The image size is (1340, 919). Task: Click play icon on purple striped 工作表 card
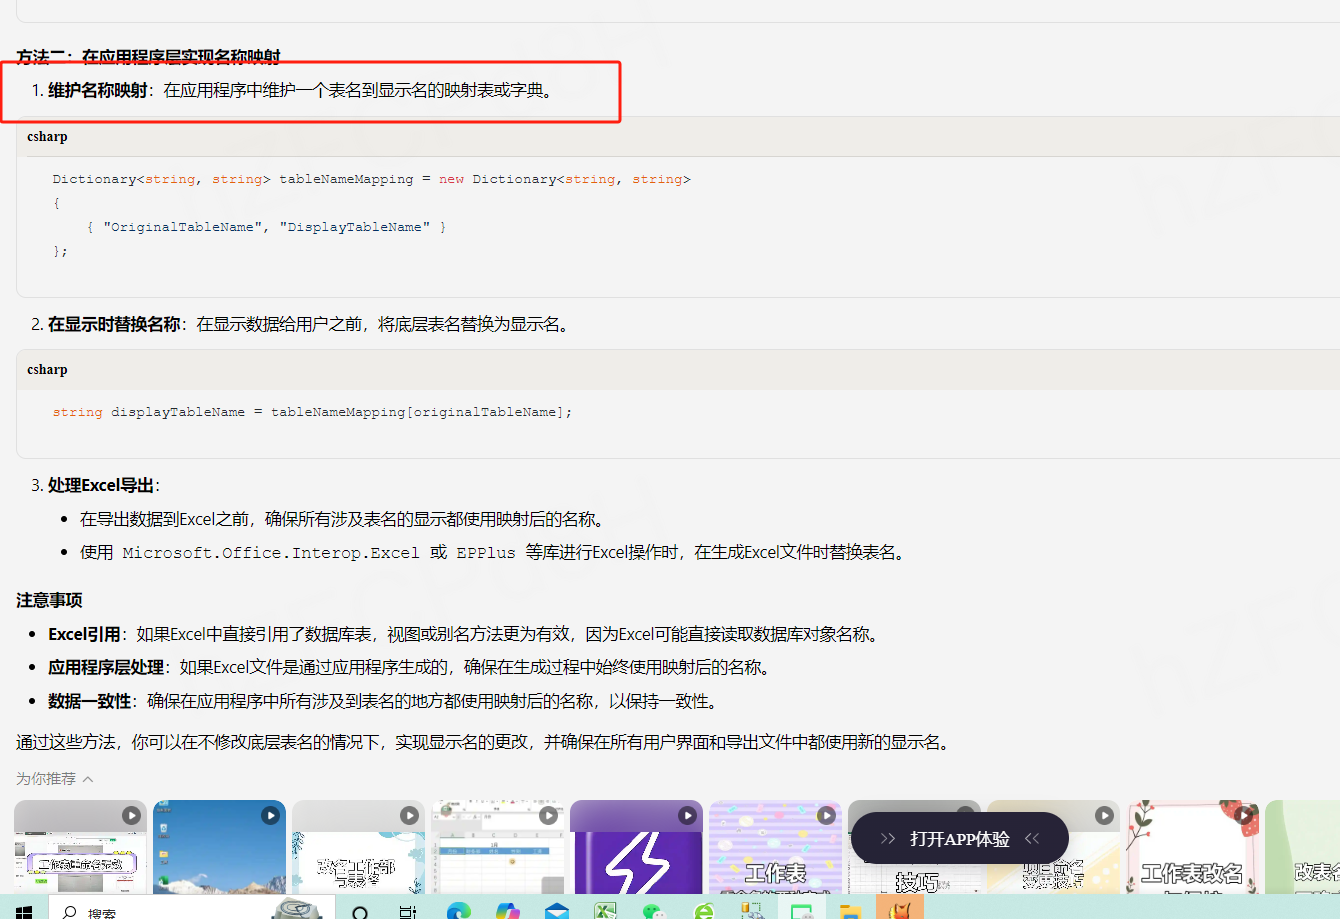(826, 815)
